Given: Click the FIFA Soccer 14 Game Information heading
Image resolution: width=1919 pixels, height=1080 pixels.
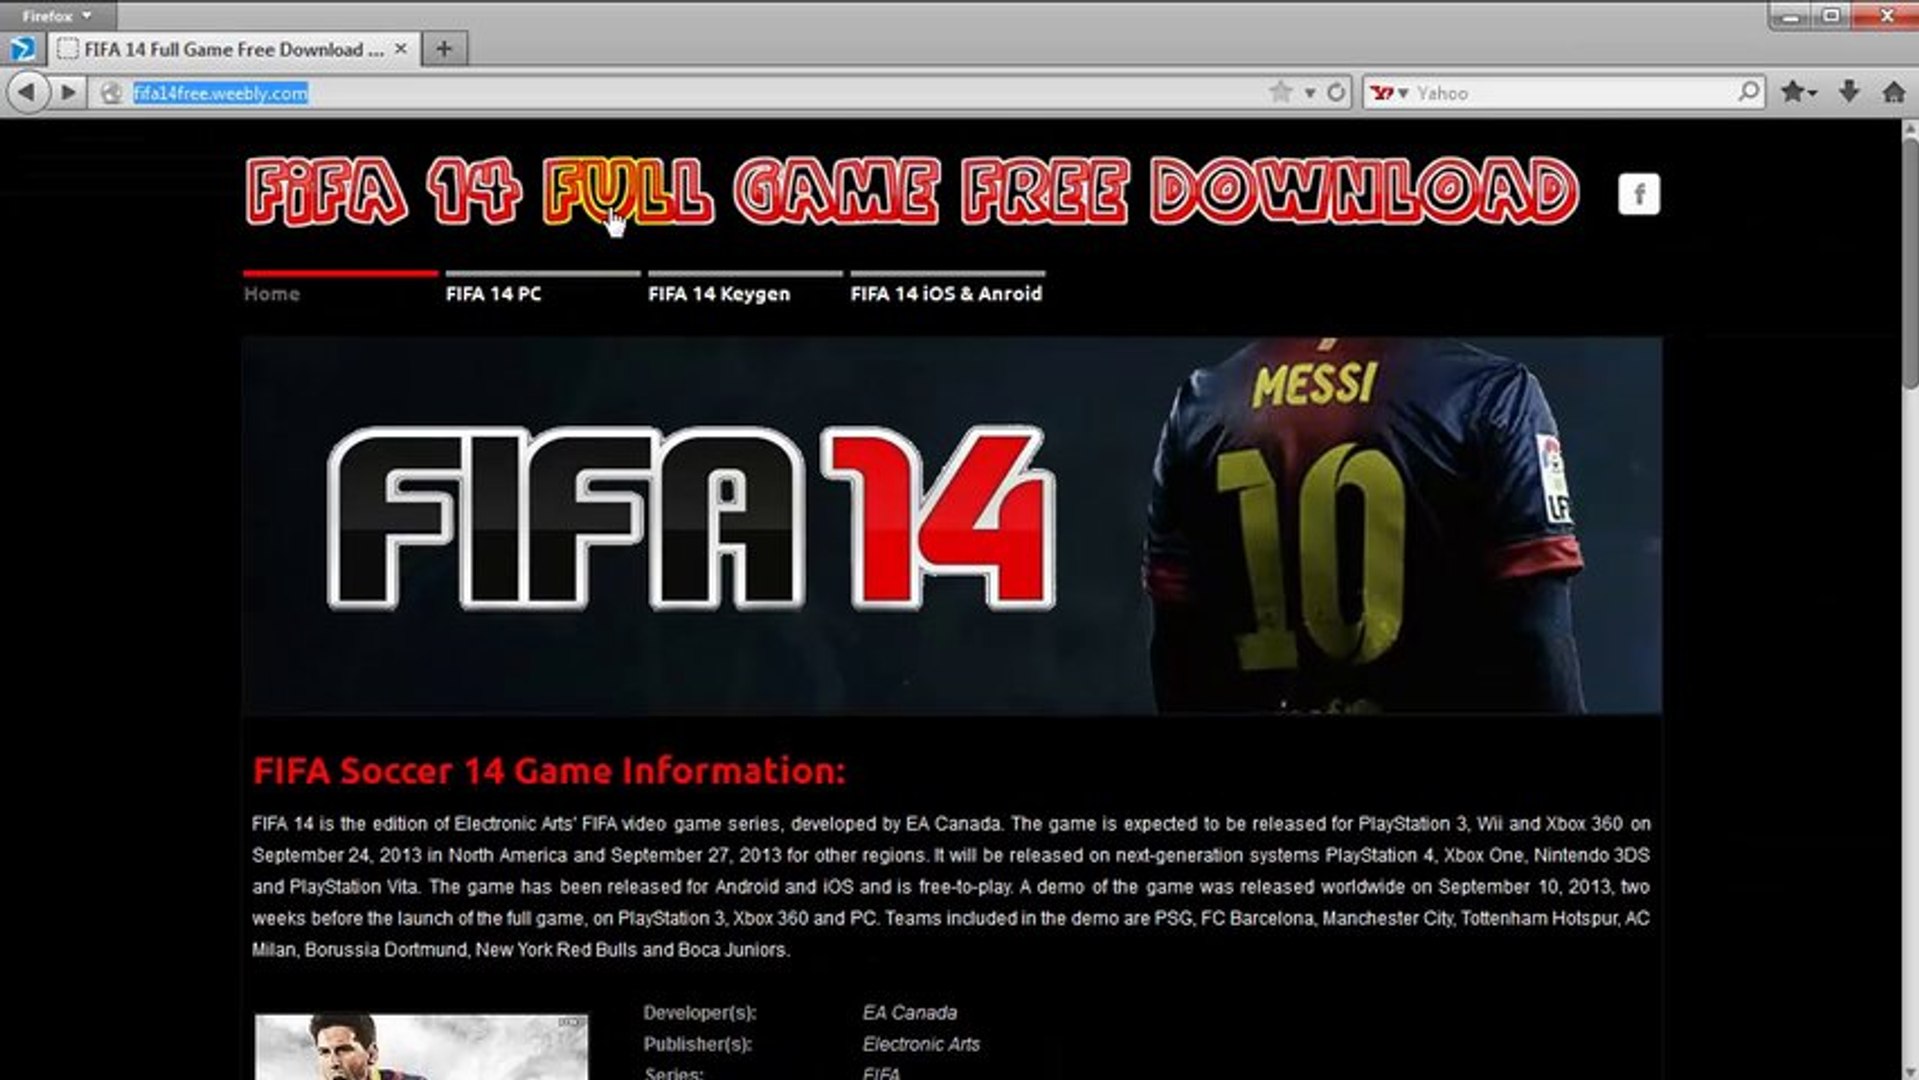Looking at the screenshot, I should tap(549, 771).
